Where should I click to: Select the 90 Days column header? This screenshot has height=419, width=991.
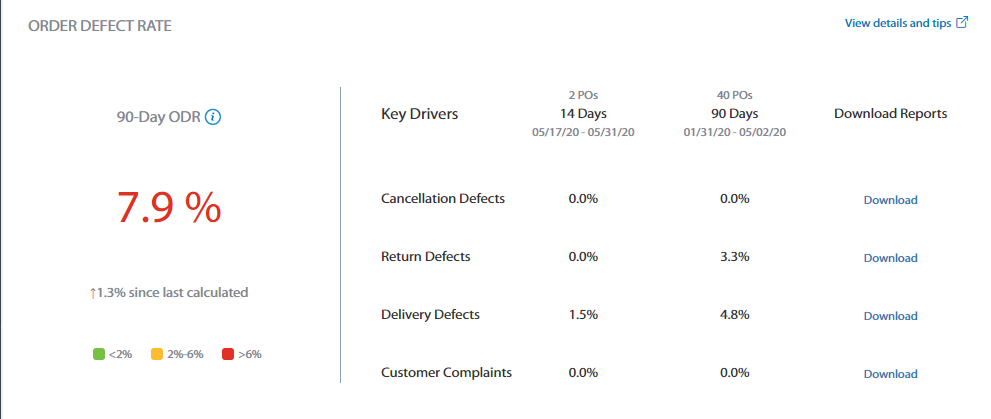point(734,114)
